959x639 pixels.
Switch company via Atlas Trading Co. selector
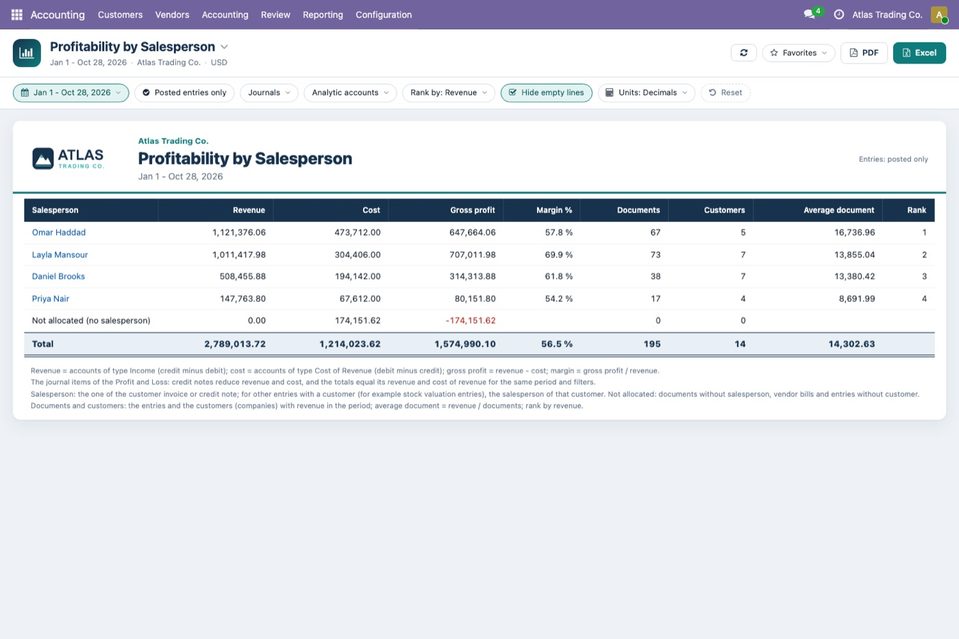point(887,15)
